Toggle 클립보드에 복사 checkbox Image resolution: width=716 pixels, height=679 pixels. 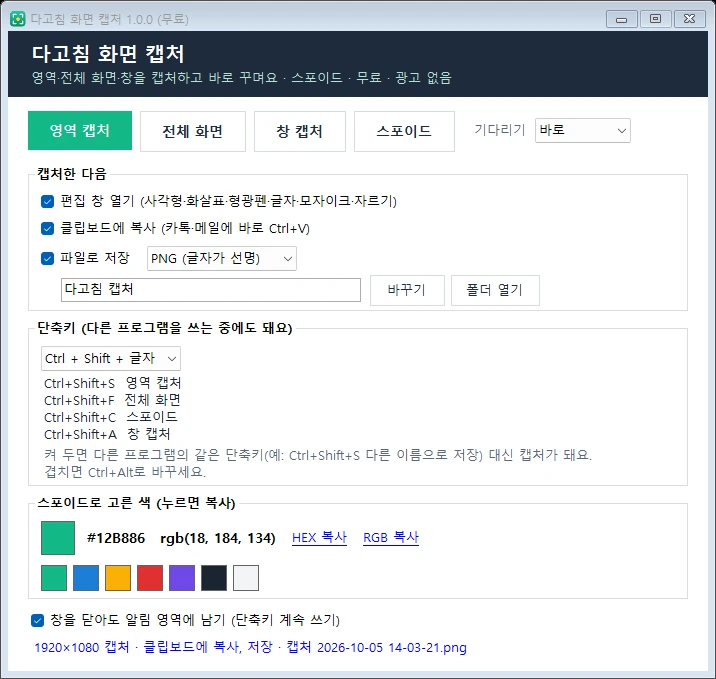click(47, 228)
